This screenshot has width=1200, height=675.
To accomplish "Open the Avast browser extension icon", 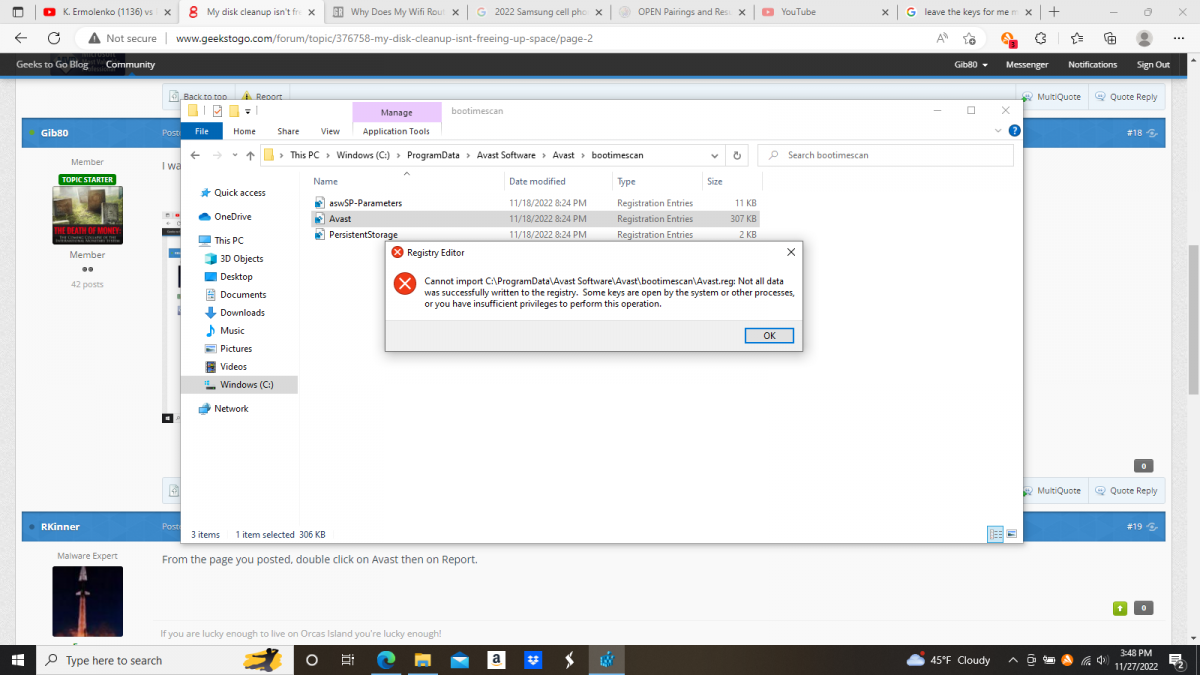I will click(1008, 38).
